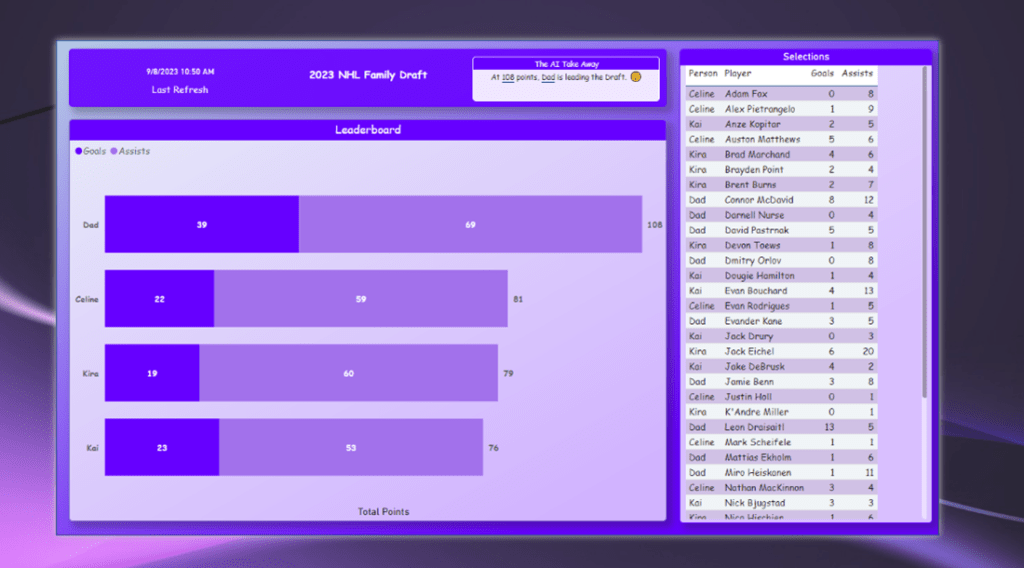Click the Miro Heiskanen row
Viewport: 1024px width, 568px height.
point(782,473)
